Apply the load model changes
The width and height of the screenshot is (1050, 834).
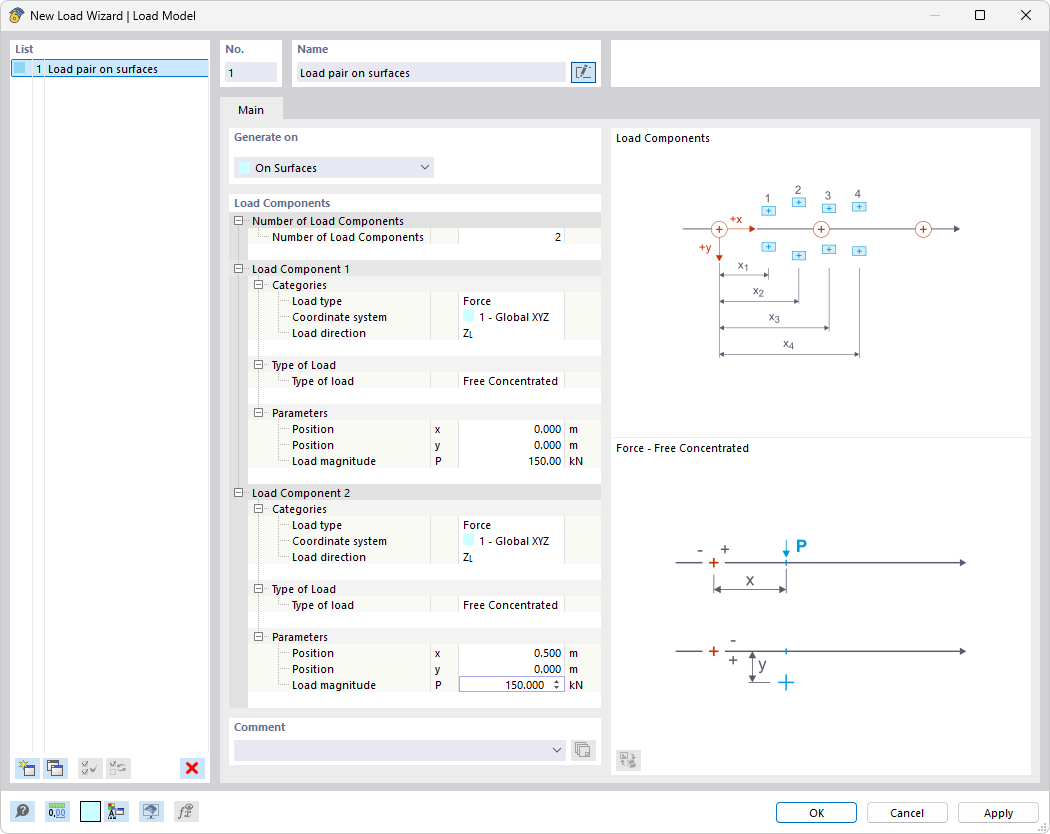tap(997, 812)
